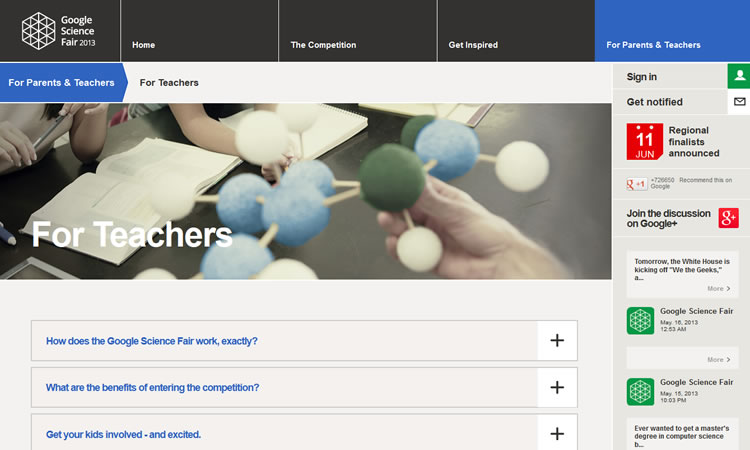Click the Google Science Fair 2013 logo

pos(58,31)
